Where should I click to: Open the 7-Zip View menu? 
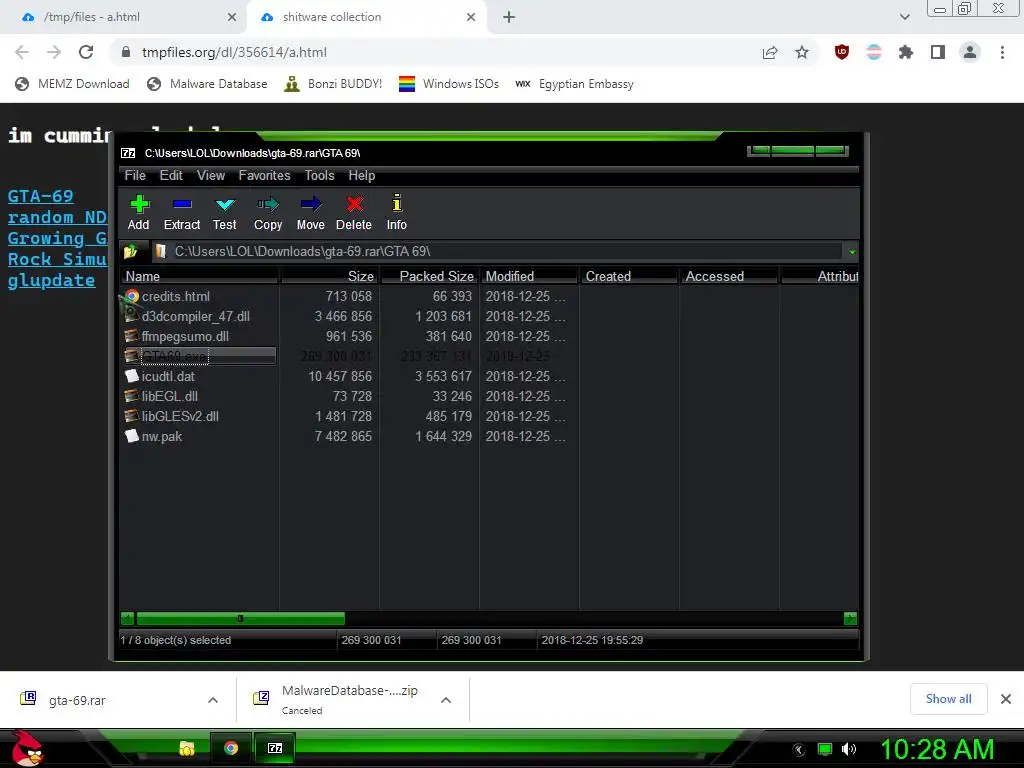211,175
